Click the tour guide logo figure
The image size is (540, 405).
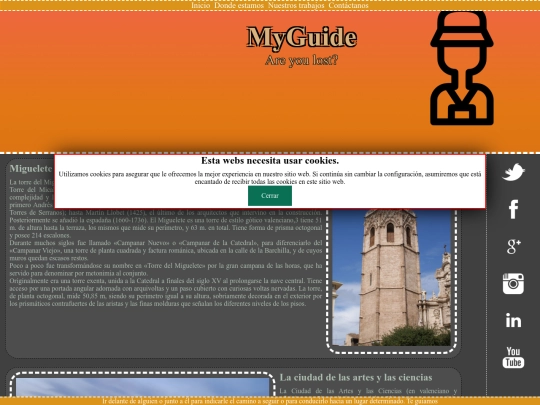[x=461, y=68]
